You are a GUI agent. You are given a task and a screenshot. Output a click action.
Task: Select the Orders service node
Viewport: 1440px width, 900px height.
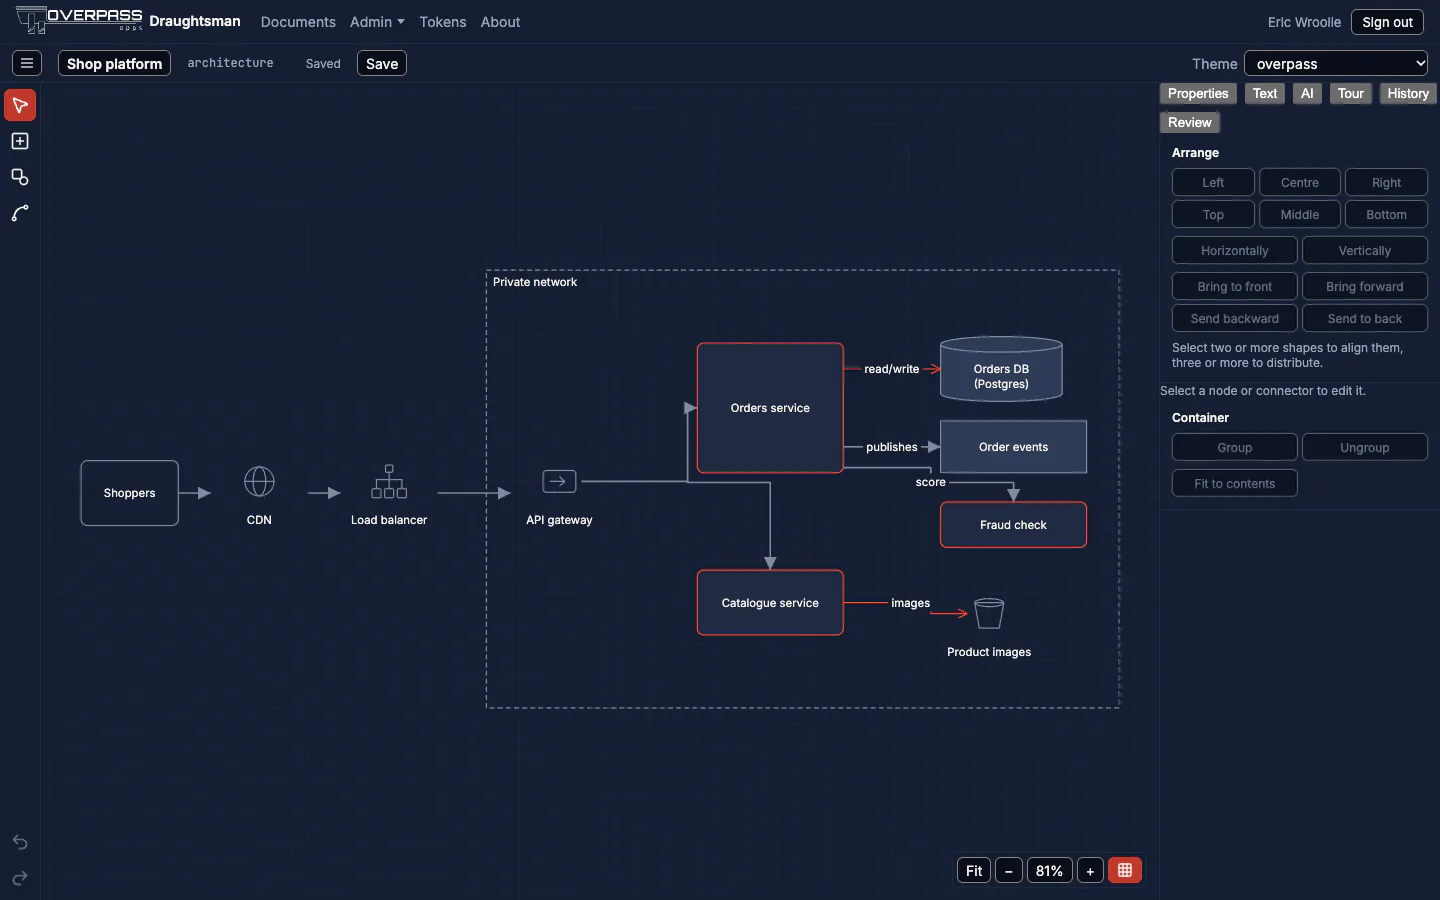point(770,408)
